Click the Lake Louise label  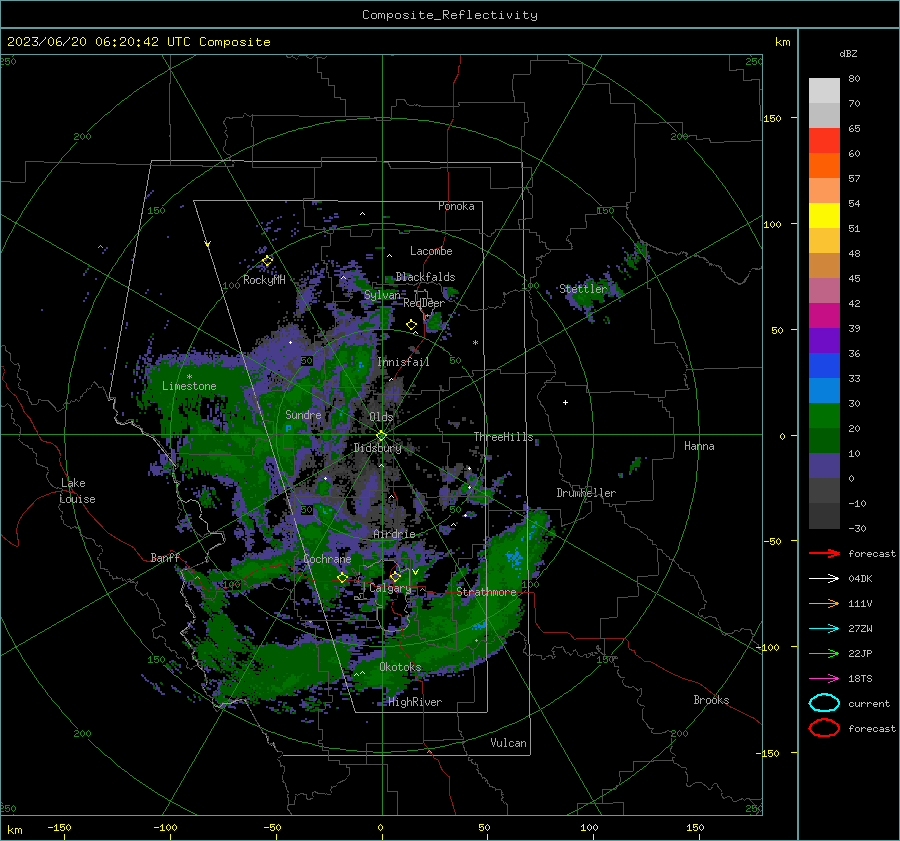pyautogui.click(x=77, y=491)
